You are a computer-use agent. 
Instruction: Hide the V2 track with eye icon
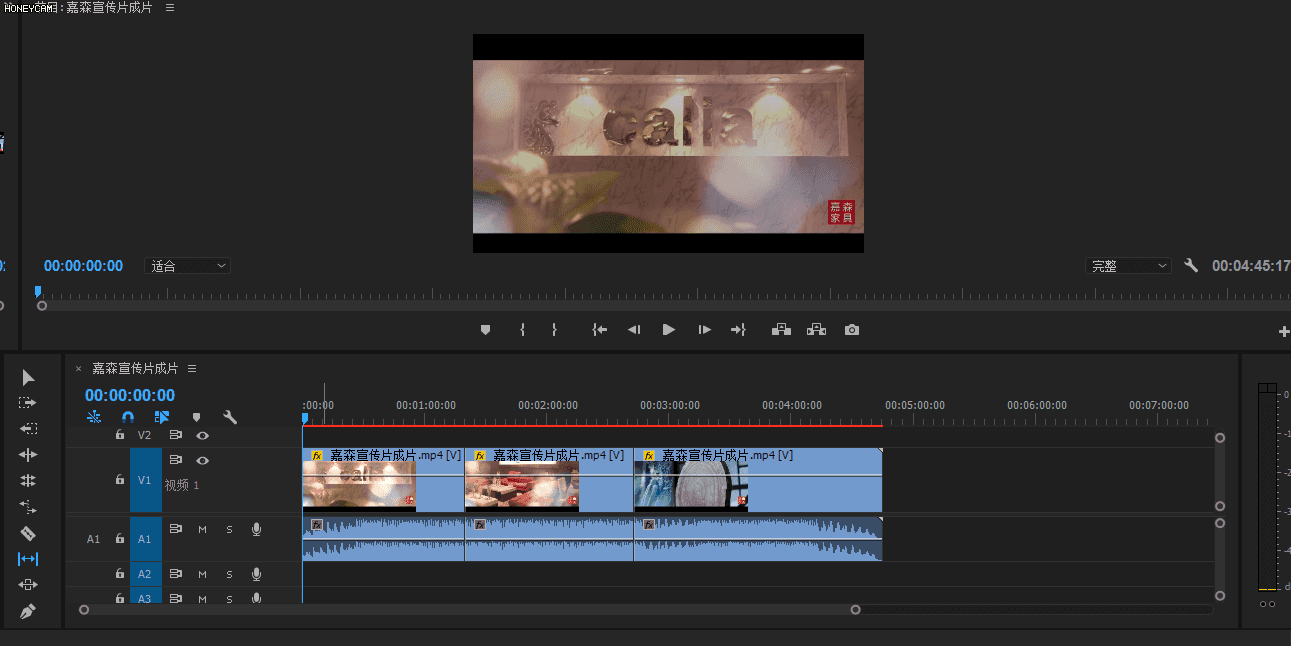pyautogui.click(x=202, y=435)
